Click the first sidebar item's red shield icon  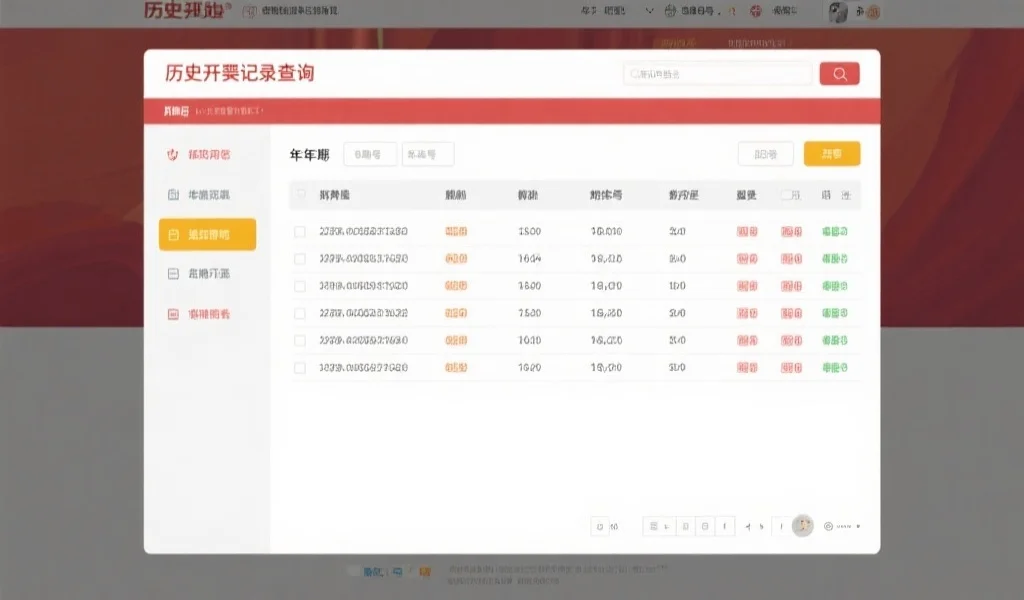pos(172,155)
